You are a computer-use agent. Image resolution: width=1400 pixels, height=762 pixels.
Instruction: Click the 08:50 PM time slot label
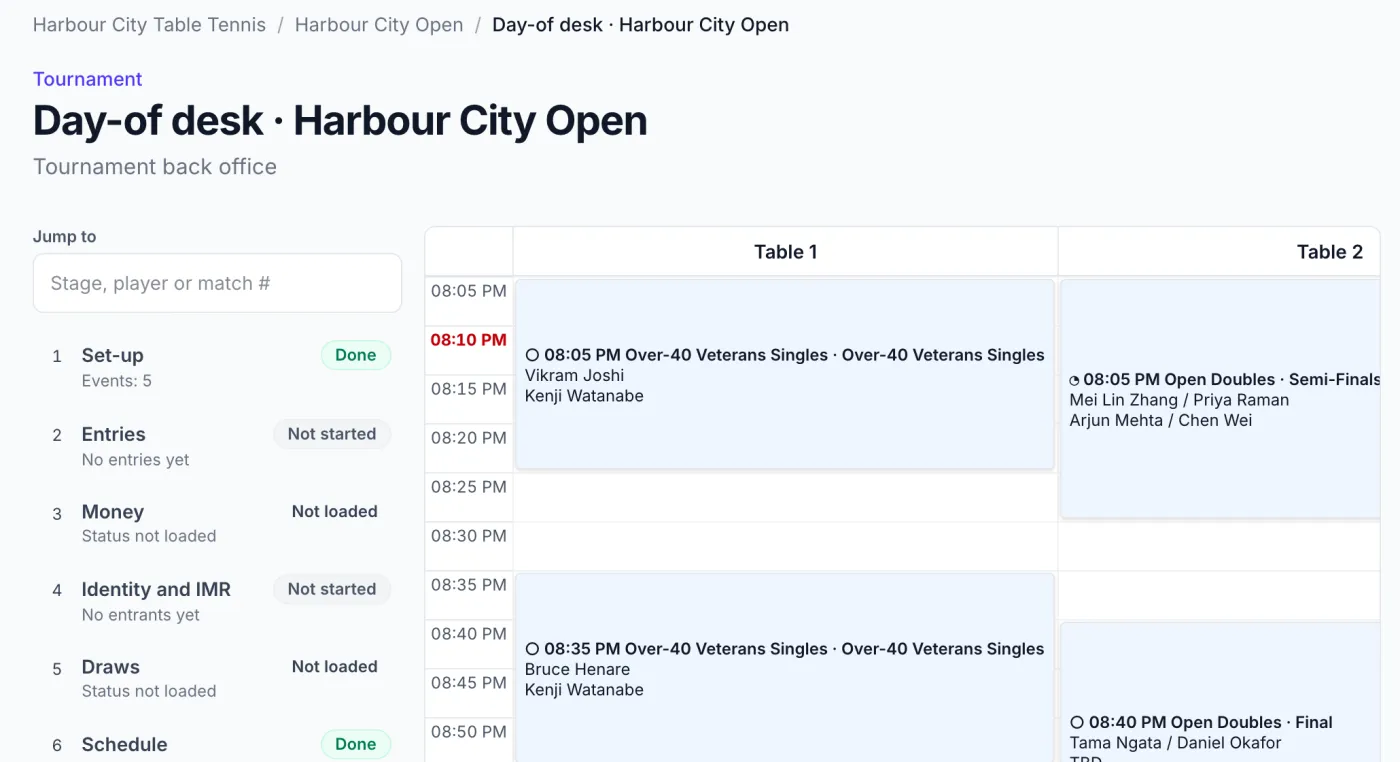[x=469, y=732]
